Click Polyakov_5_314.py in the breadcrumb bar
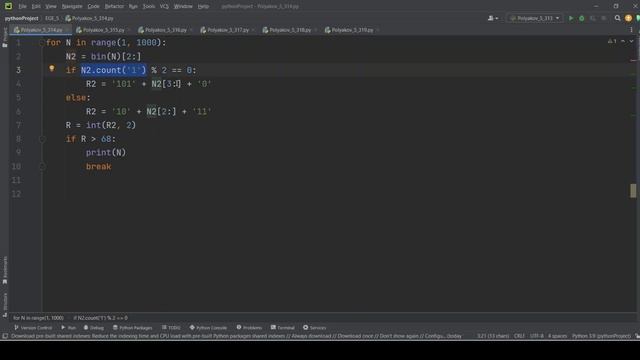The image size is (640, 360). tap(89, 18)
